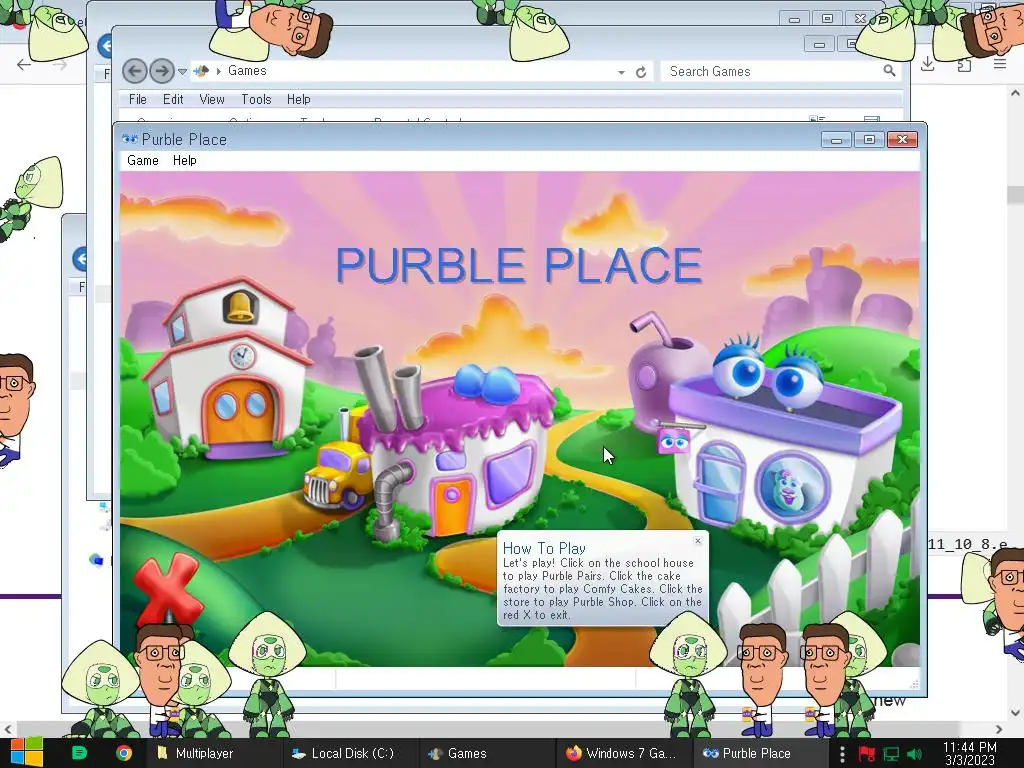Click Forward arrow in Games explorer window
Image resolution: width=1024 pixels, height=768 pixels.
coord(162,71)
